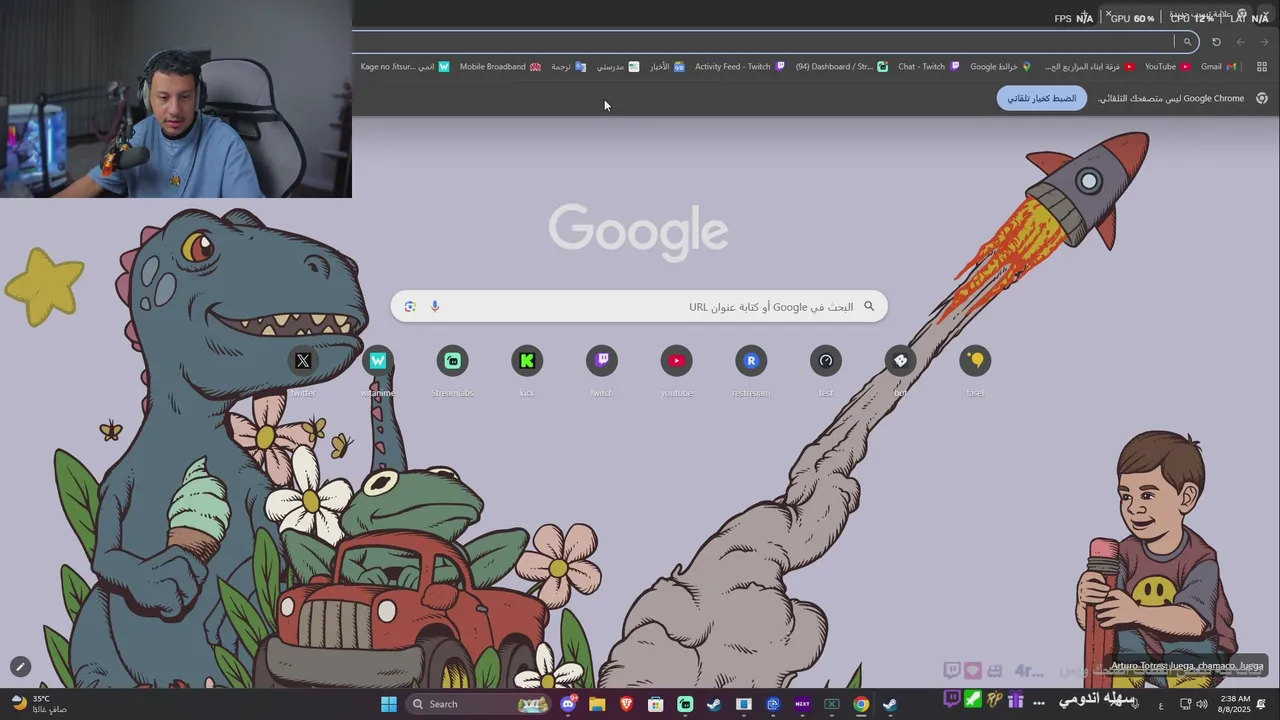Open the Gmail bookmark
The image size is (1280, 720).
[x=1218, y=67]
